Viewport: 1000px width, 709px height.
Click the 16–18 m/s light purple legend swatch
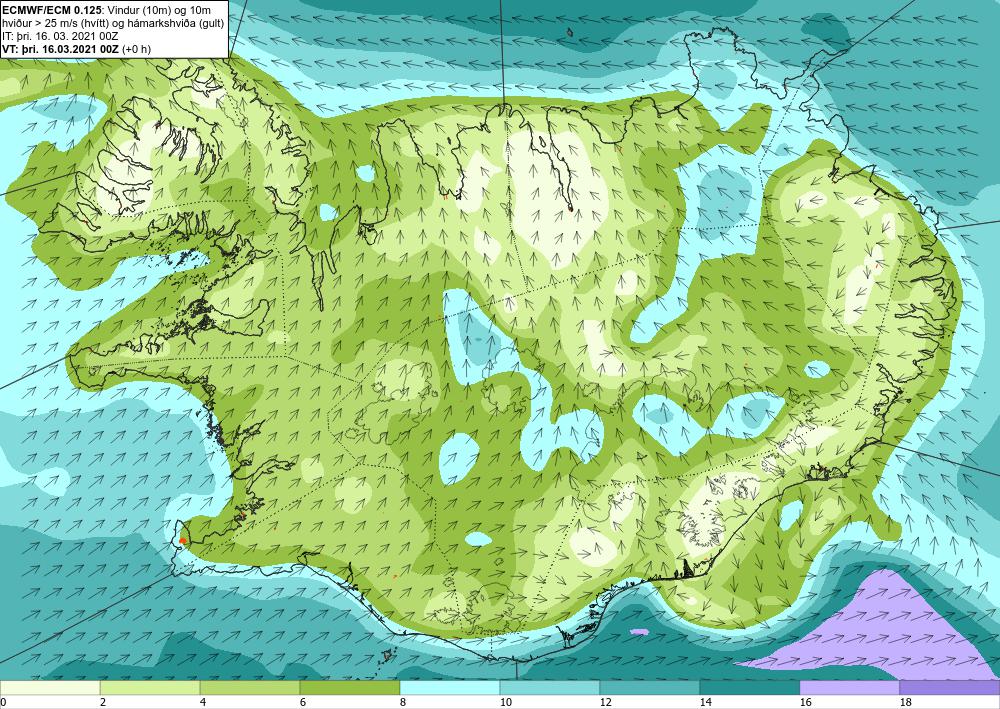(x=849, y=687)
